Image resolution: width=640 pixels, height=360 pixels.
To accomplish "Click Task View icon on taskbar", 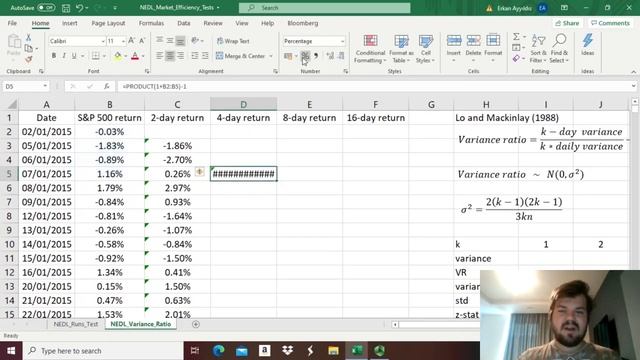I will point(195,351).
